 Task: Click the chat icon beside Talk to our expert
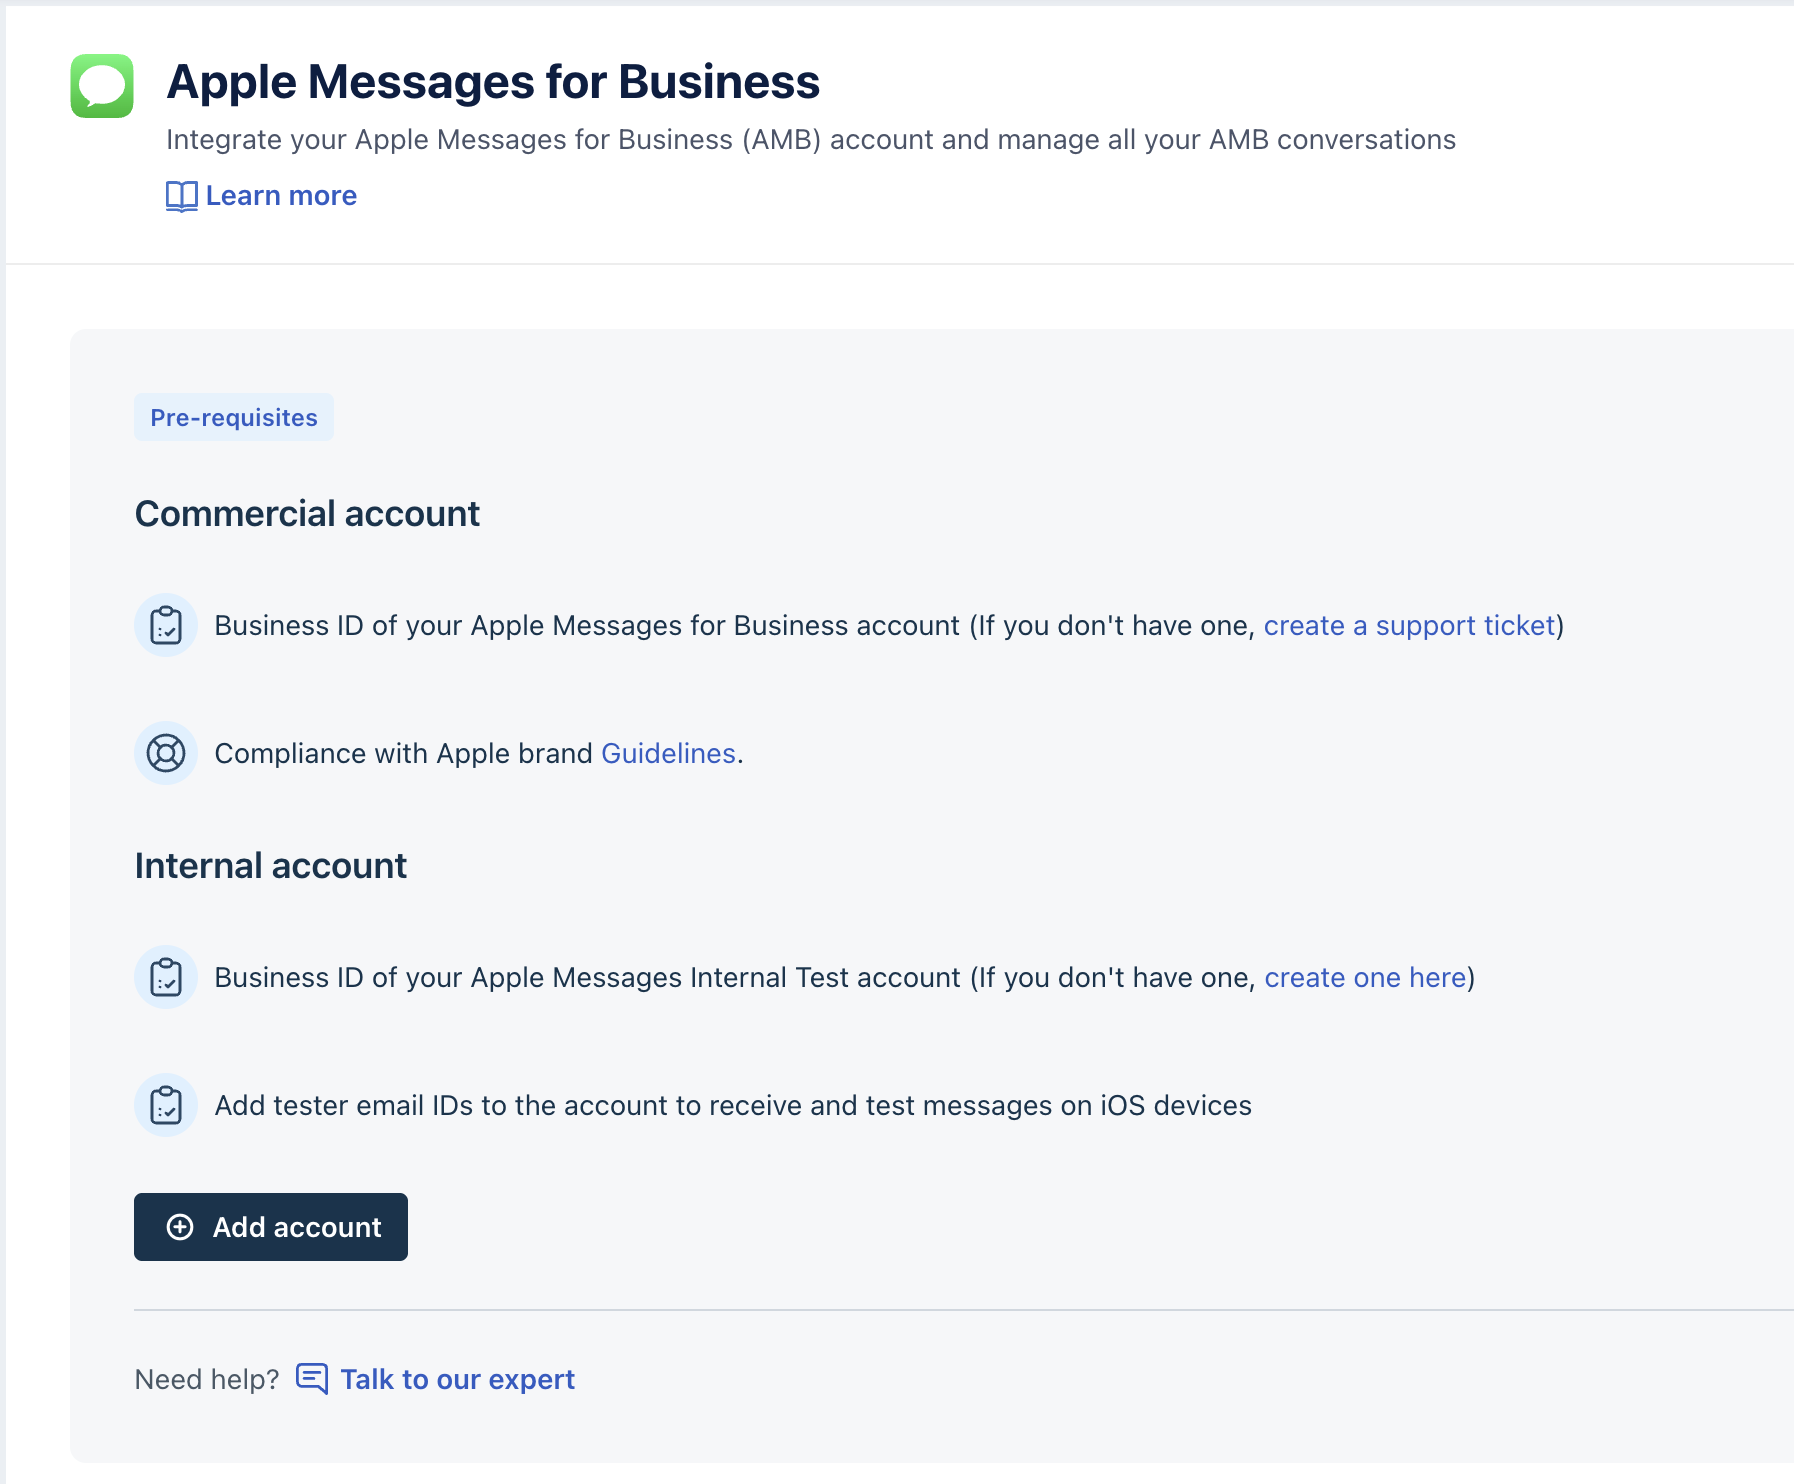coord(312,1379)
